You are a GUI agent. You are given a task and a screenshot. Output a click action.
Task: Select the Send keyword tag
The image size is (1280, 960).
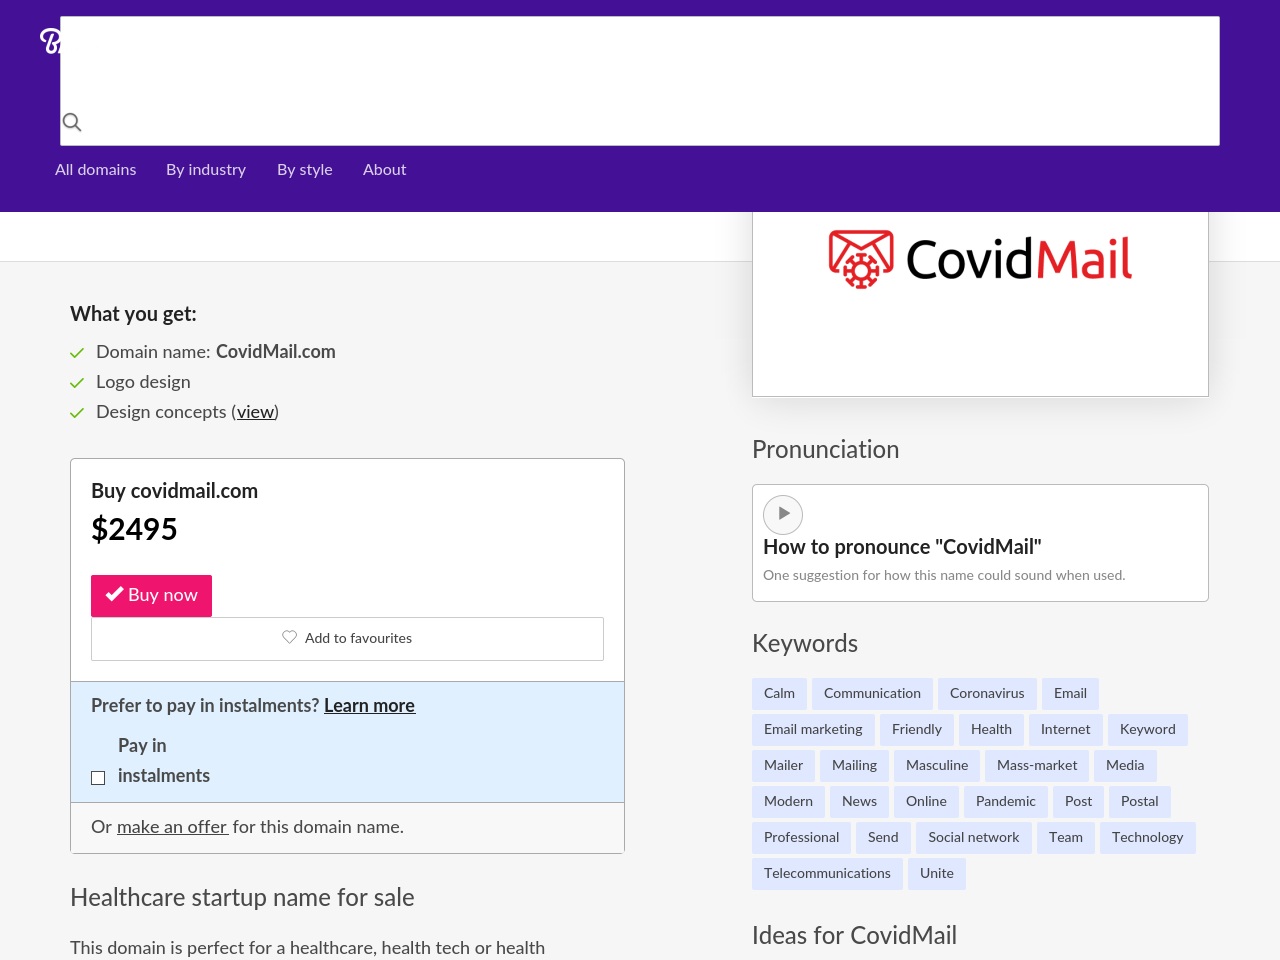point(883,838)
